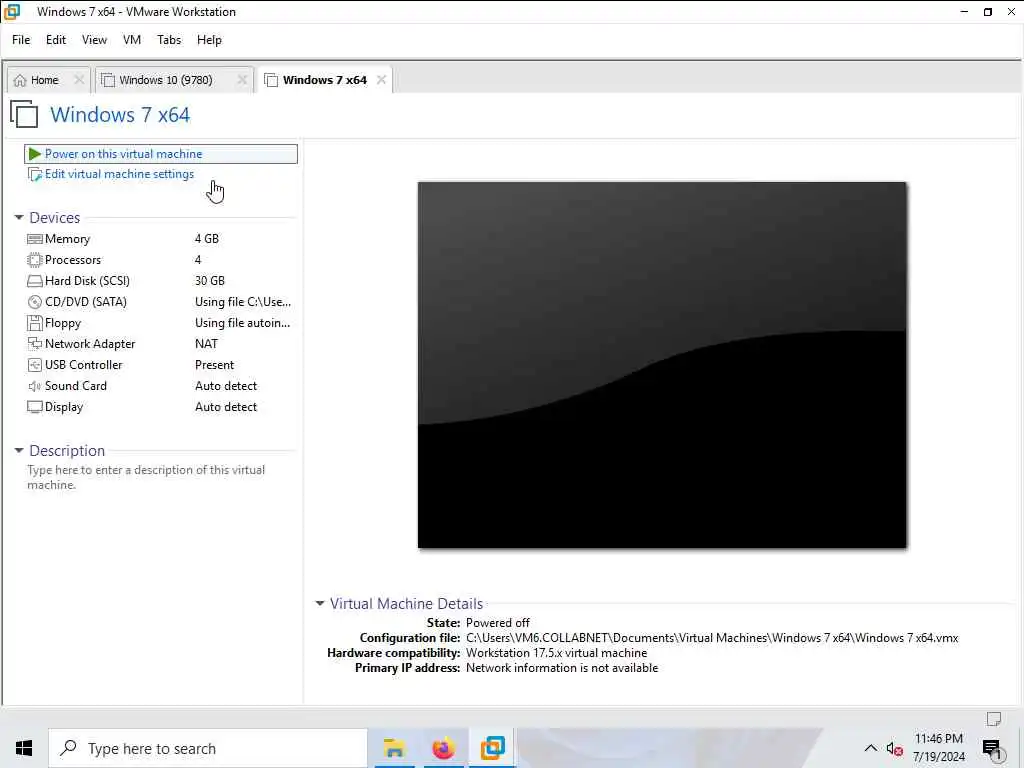The image size is (1024, 768).
Task: Open File Explorer from the taskbar
Action: click(x=394, y=748)
